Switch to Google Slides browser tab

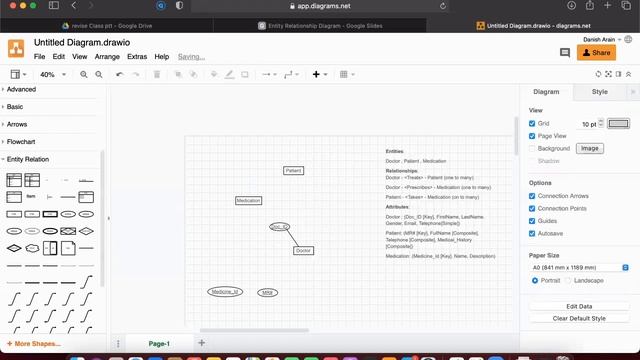pyautogui.click(x=320, y=26)
